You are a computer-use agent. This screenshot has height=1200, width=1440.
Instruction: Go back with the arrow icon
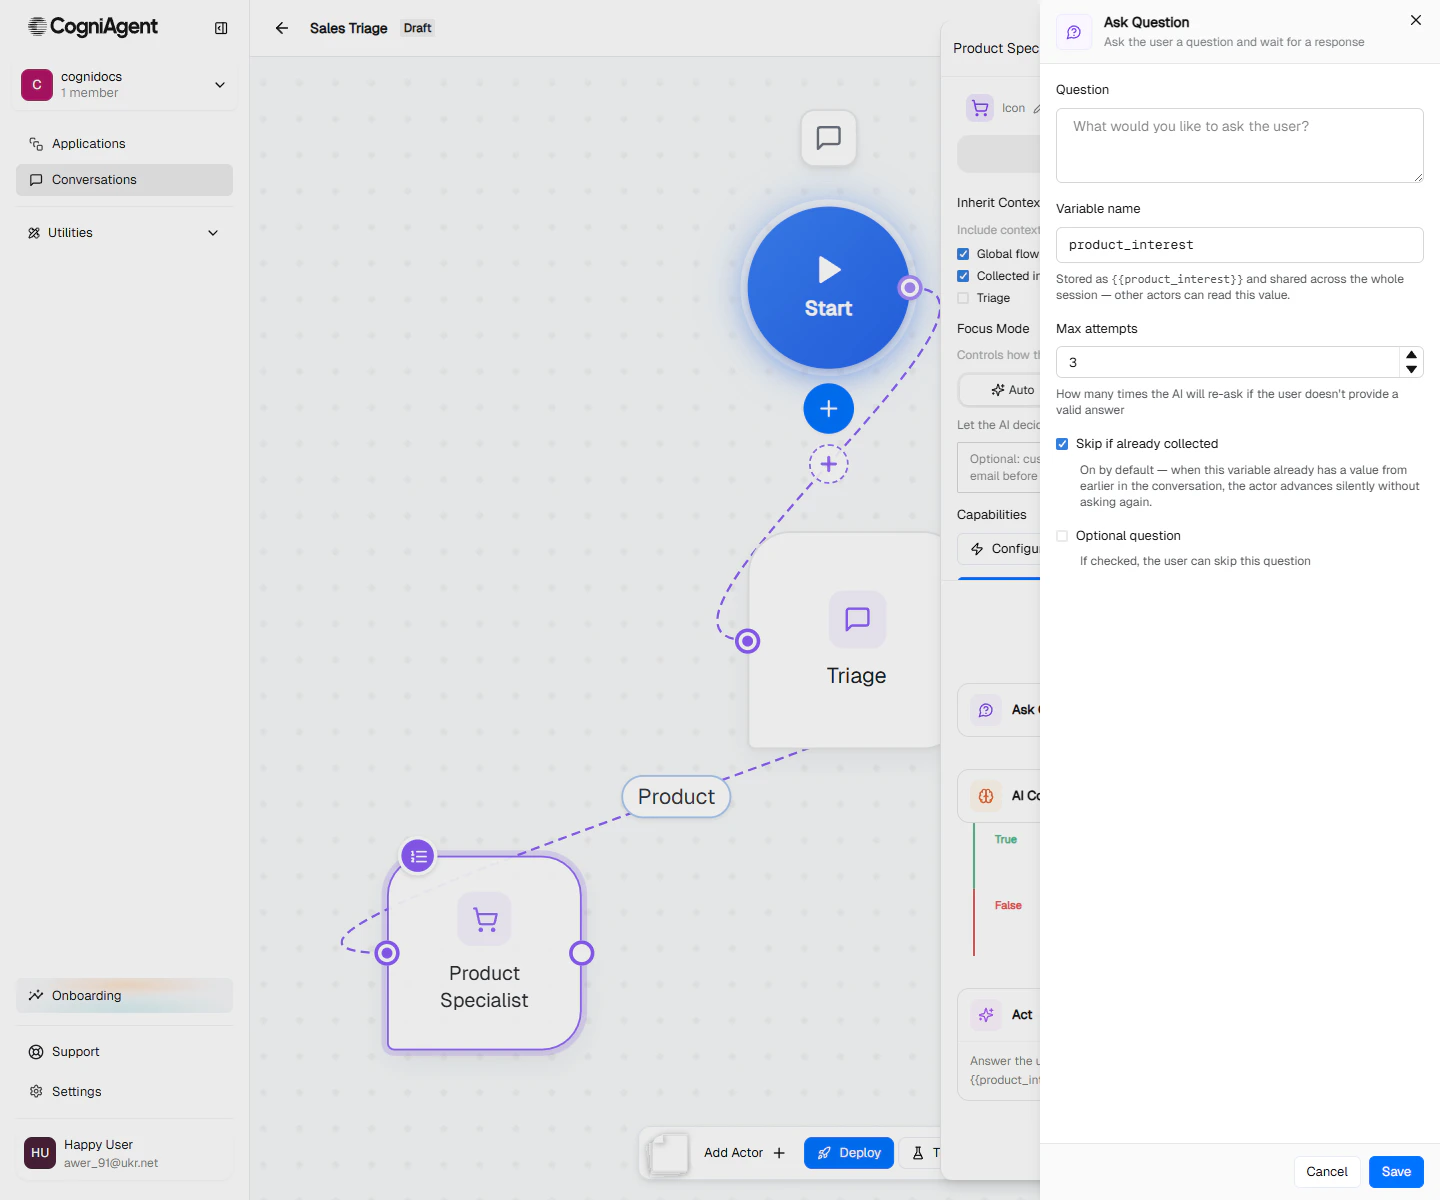[282, 28]
